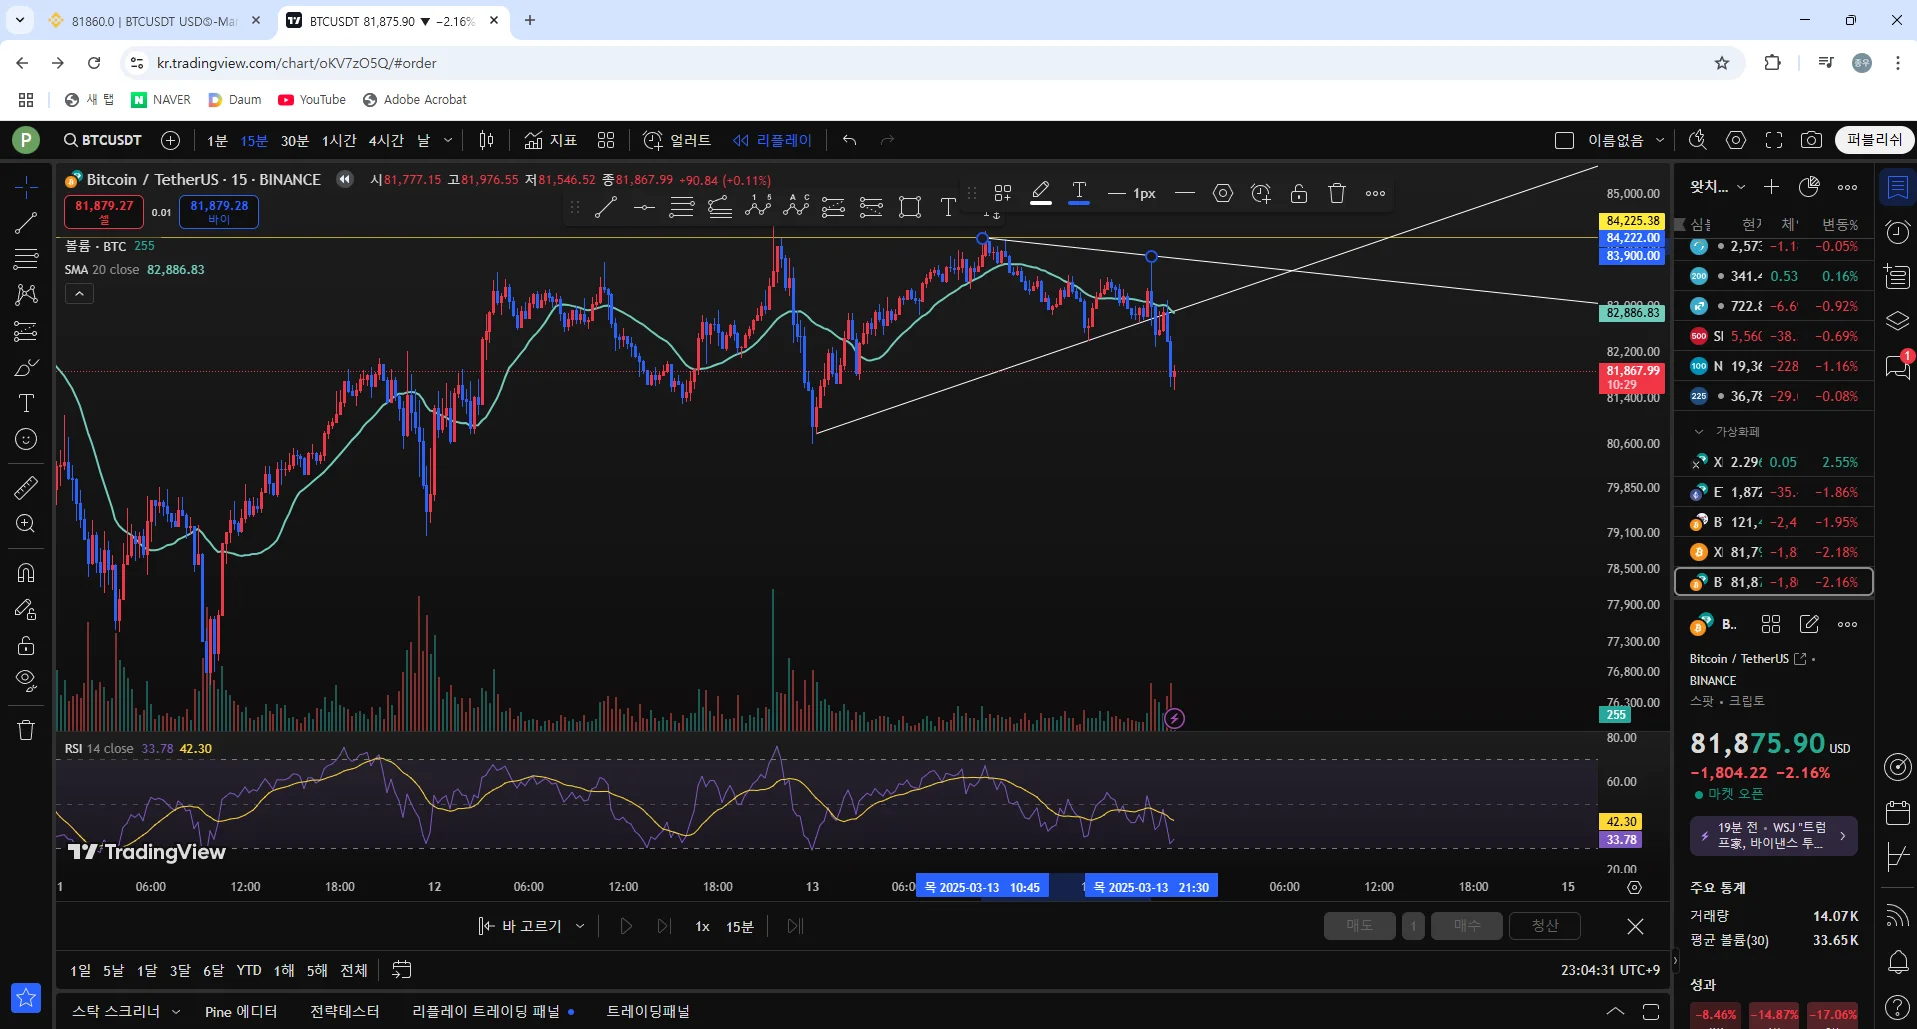Open the candlestick chart style menu
This screenshot has width=1917, height=1029.
pos(486,140)
